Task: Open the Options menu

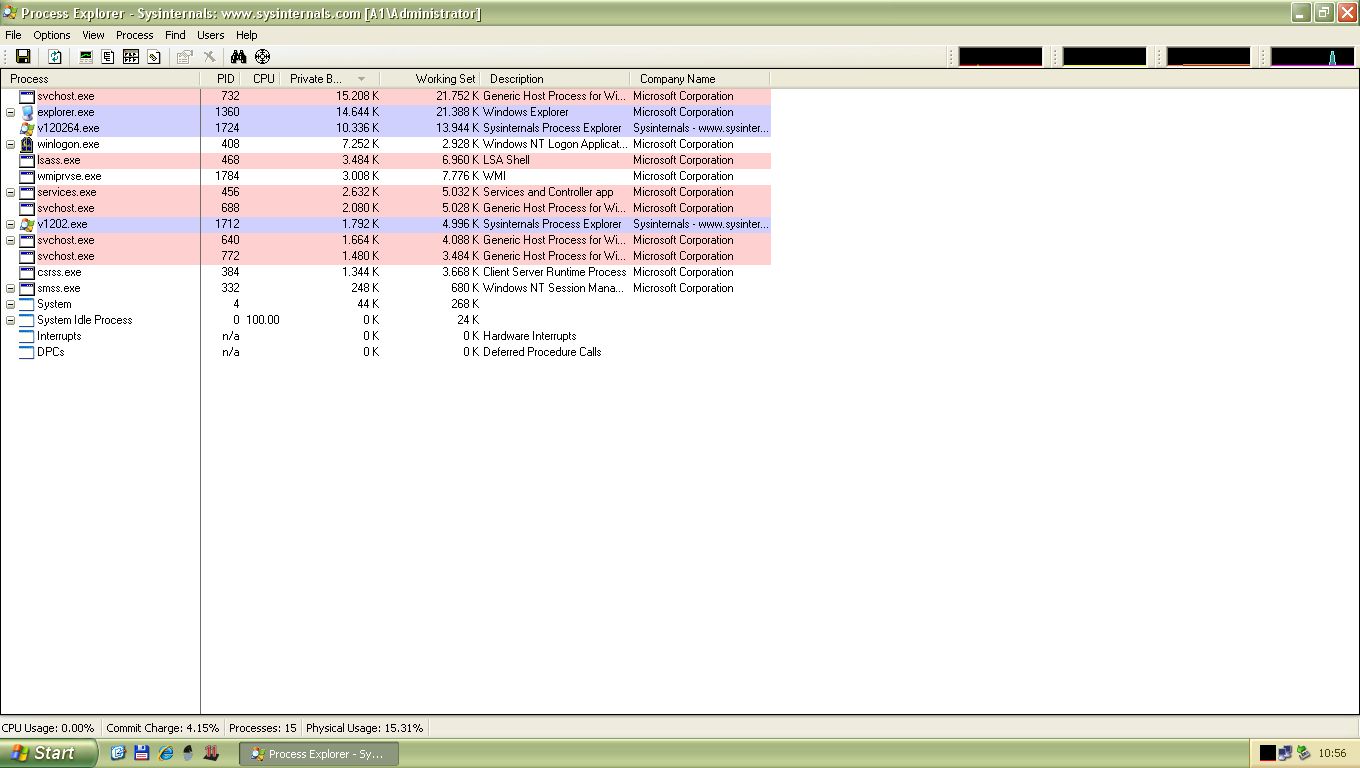Action: pyautogui.click(x=52, y=35)
